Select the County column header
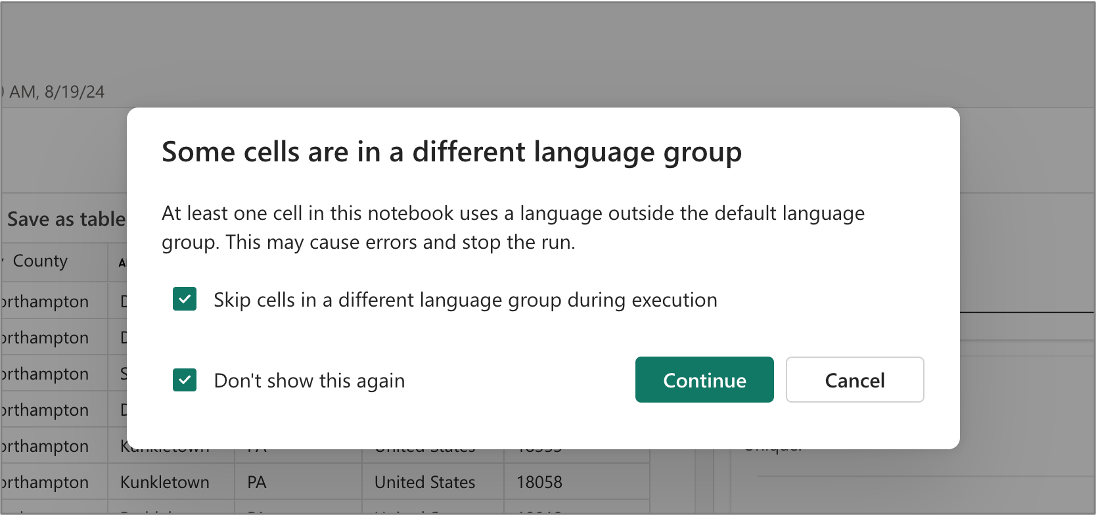Viewport: 1096px width, 516px height. click(40, 261)
